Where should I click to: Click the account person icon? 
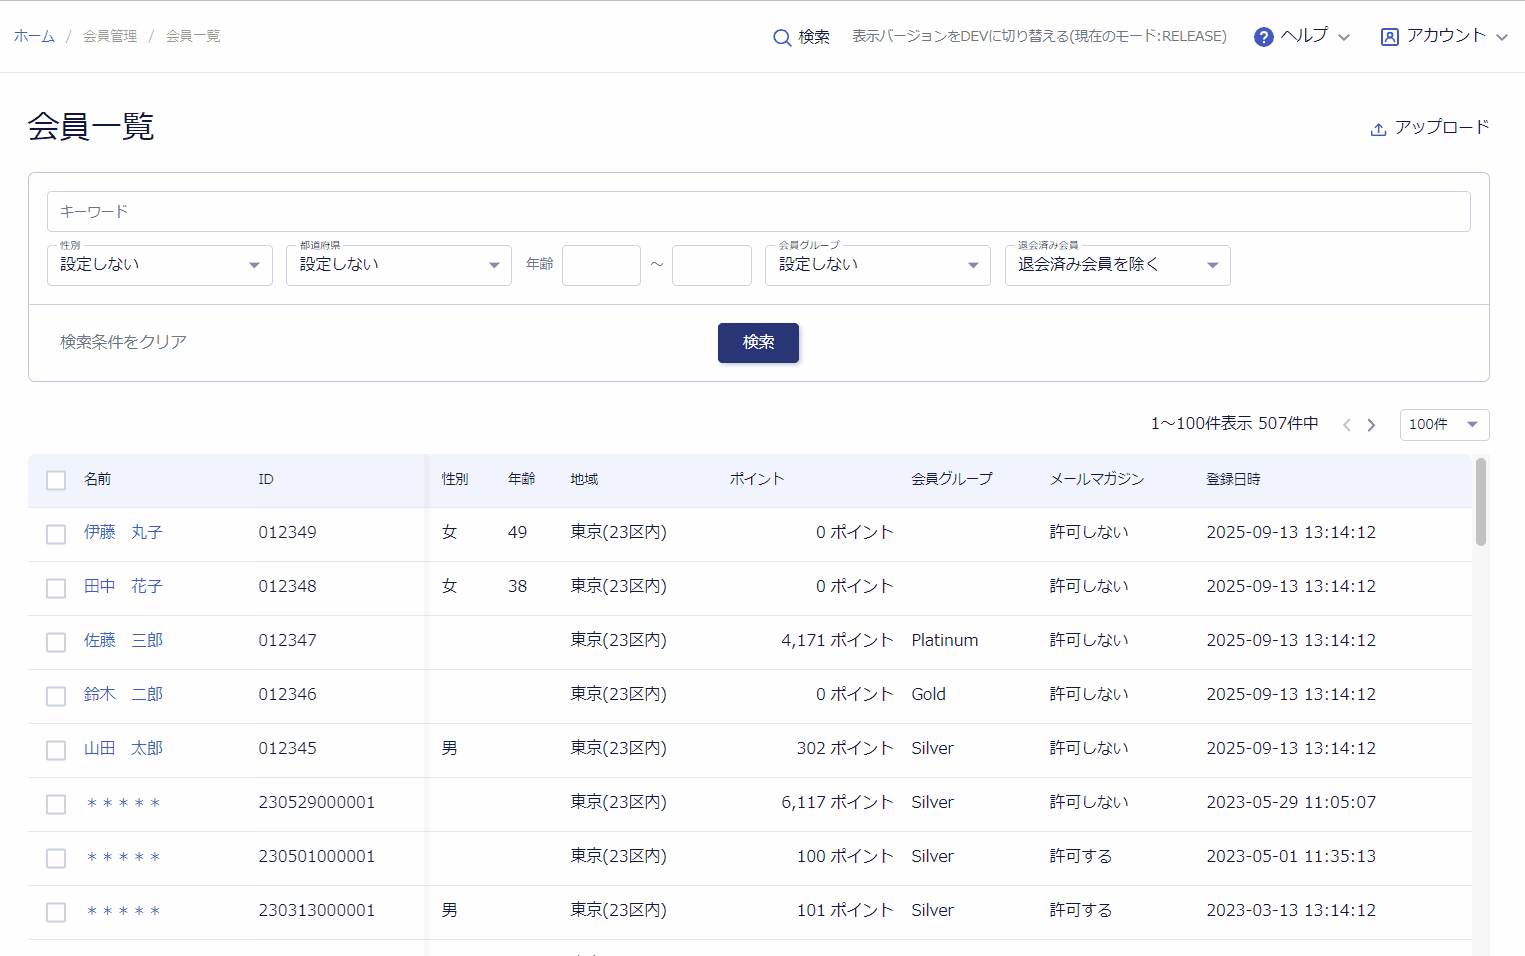[1389, 37]
